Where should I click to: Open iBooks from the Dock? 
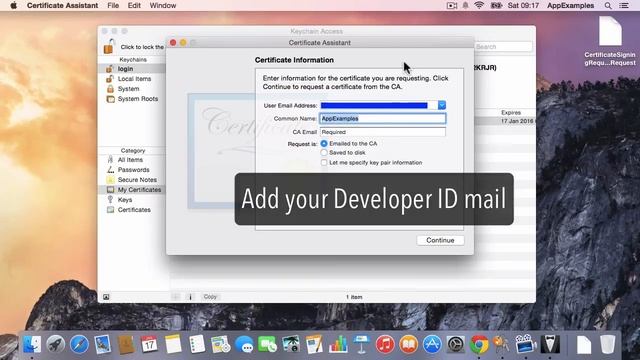pyautogui.click(x=409, y=344)
